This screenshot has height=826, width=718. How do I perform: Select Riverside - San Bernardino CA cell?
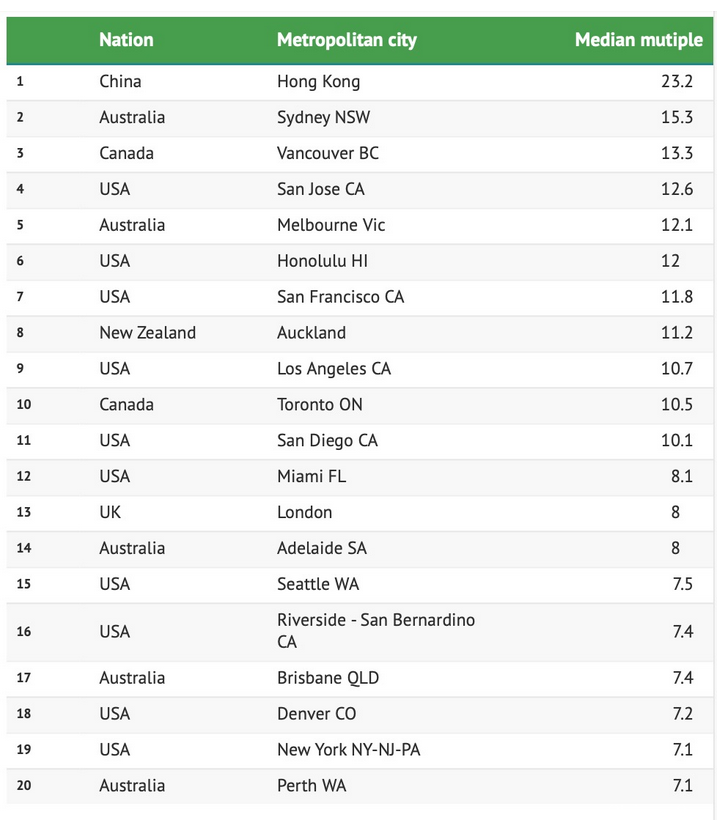[376, 631]
